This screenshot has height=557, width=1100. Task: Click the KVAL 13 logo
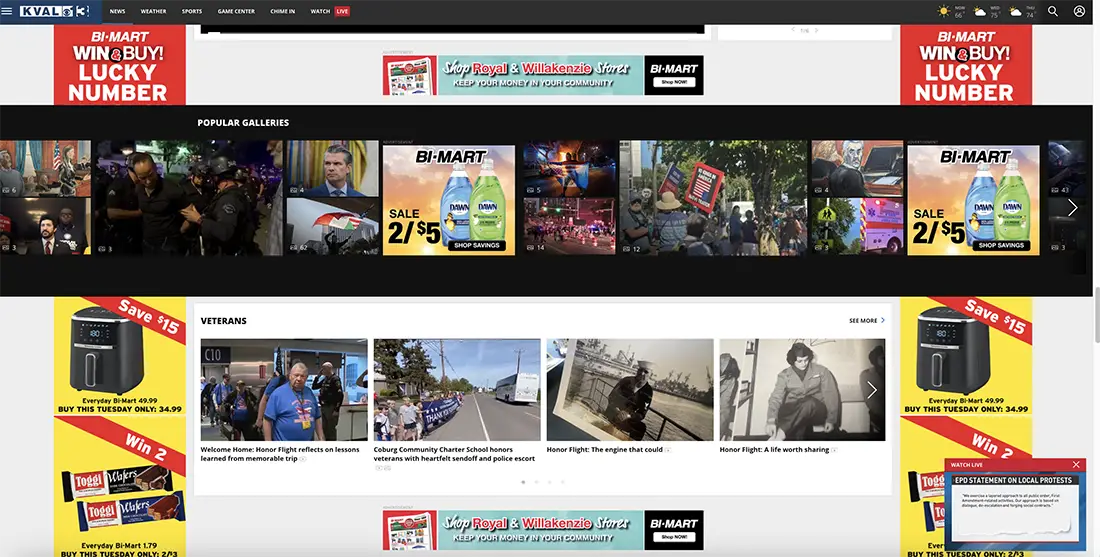pos(54,11)
